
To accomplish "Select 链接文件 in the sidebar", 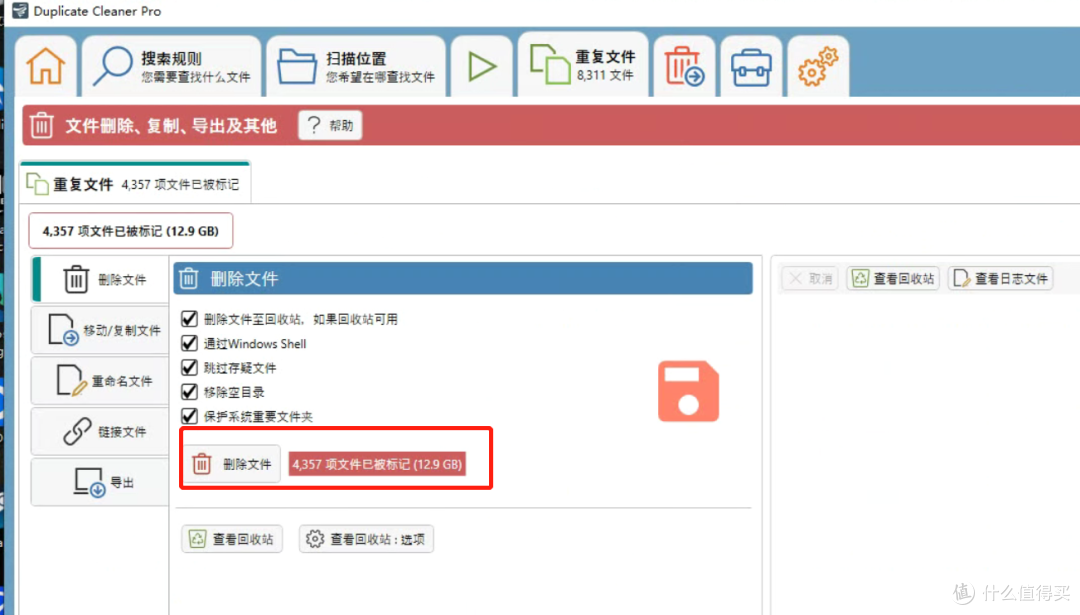I will [101, 432].
